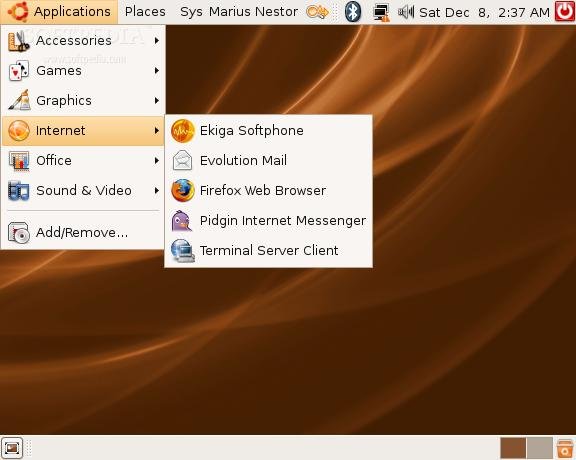Screen dimensions: 576x460
Task: Expand the Office submenu arrow
Action: click(x=157, y=161)
